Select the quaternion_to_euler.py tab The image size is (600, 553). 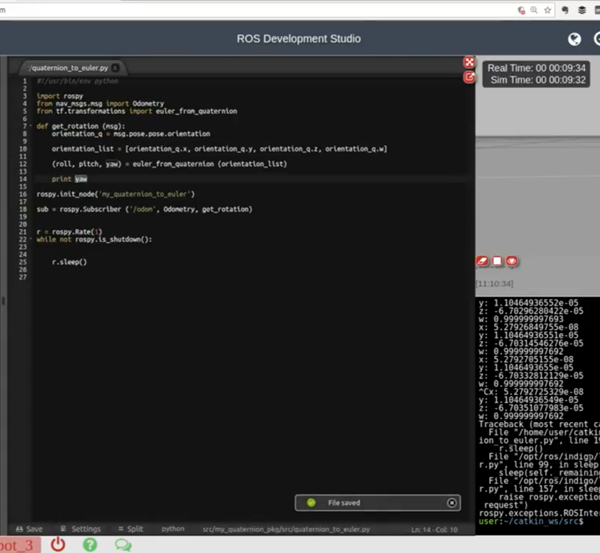[69, 68]
